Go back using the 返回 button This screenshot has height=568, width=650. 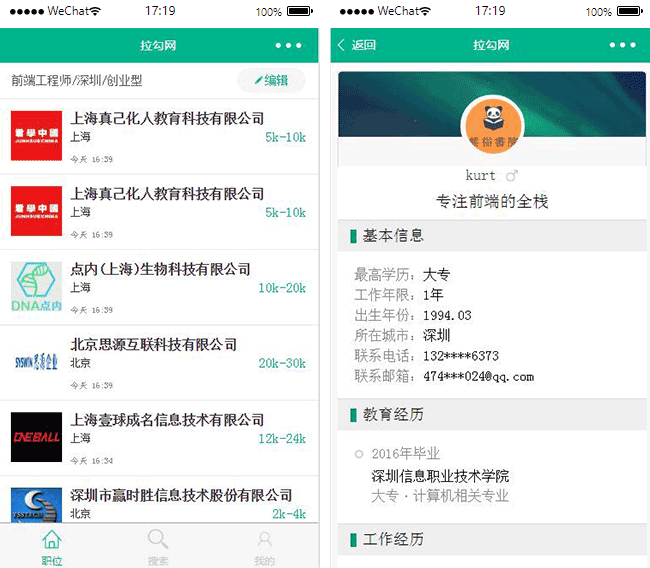point(357,45)
